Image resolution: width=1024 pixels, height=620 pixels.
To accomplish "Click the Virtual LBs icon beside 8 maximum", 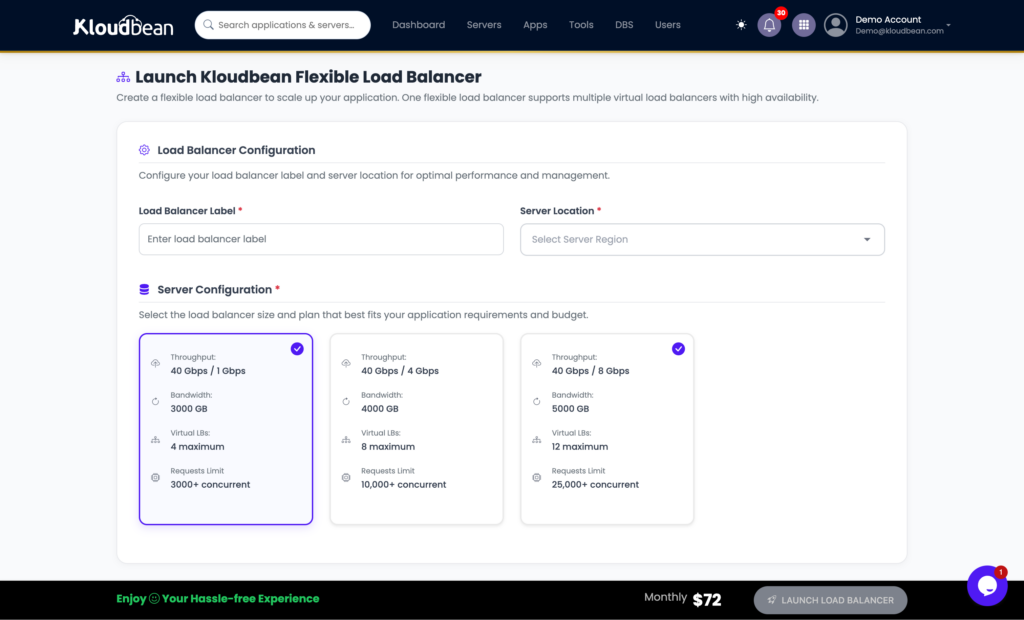I will tap(346, 440).
